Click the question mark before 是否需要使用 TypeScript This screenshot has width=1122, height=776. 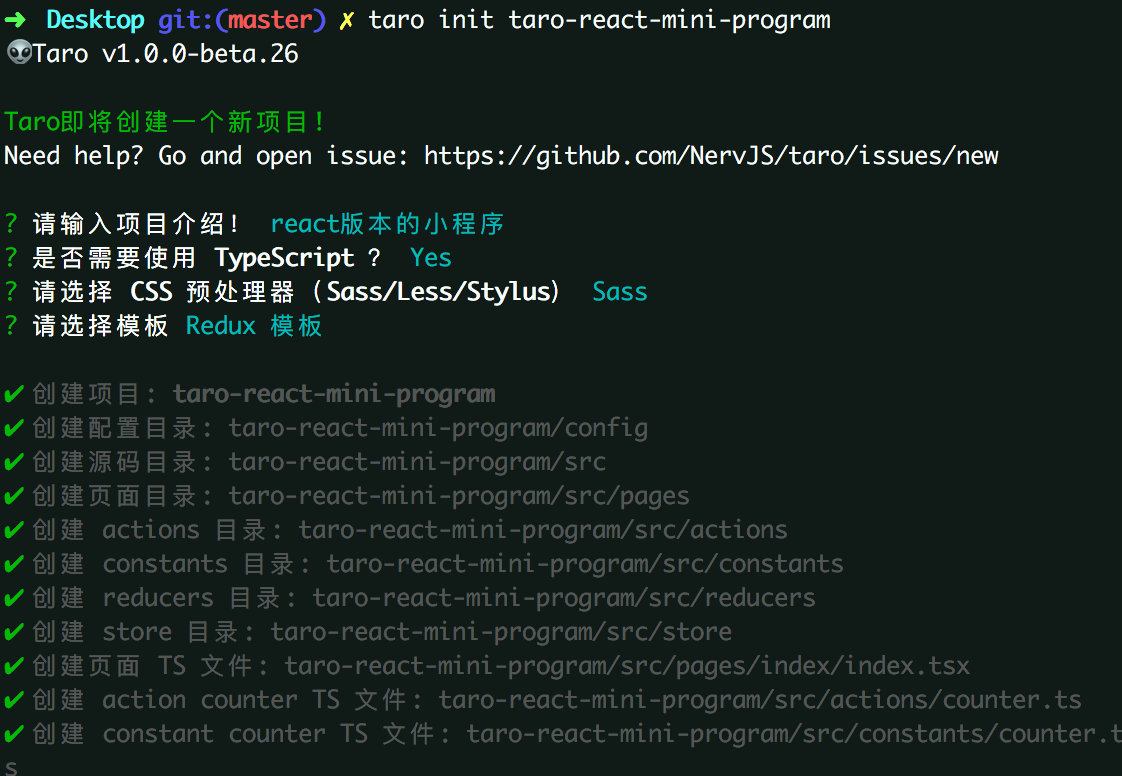[x=11, y=257]
